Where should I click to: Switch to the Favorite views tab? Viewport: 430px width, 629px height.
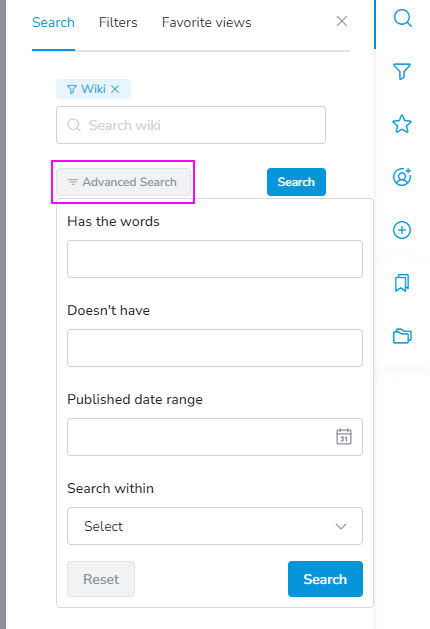point(207,22)
